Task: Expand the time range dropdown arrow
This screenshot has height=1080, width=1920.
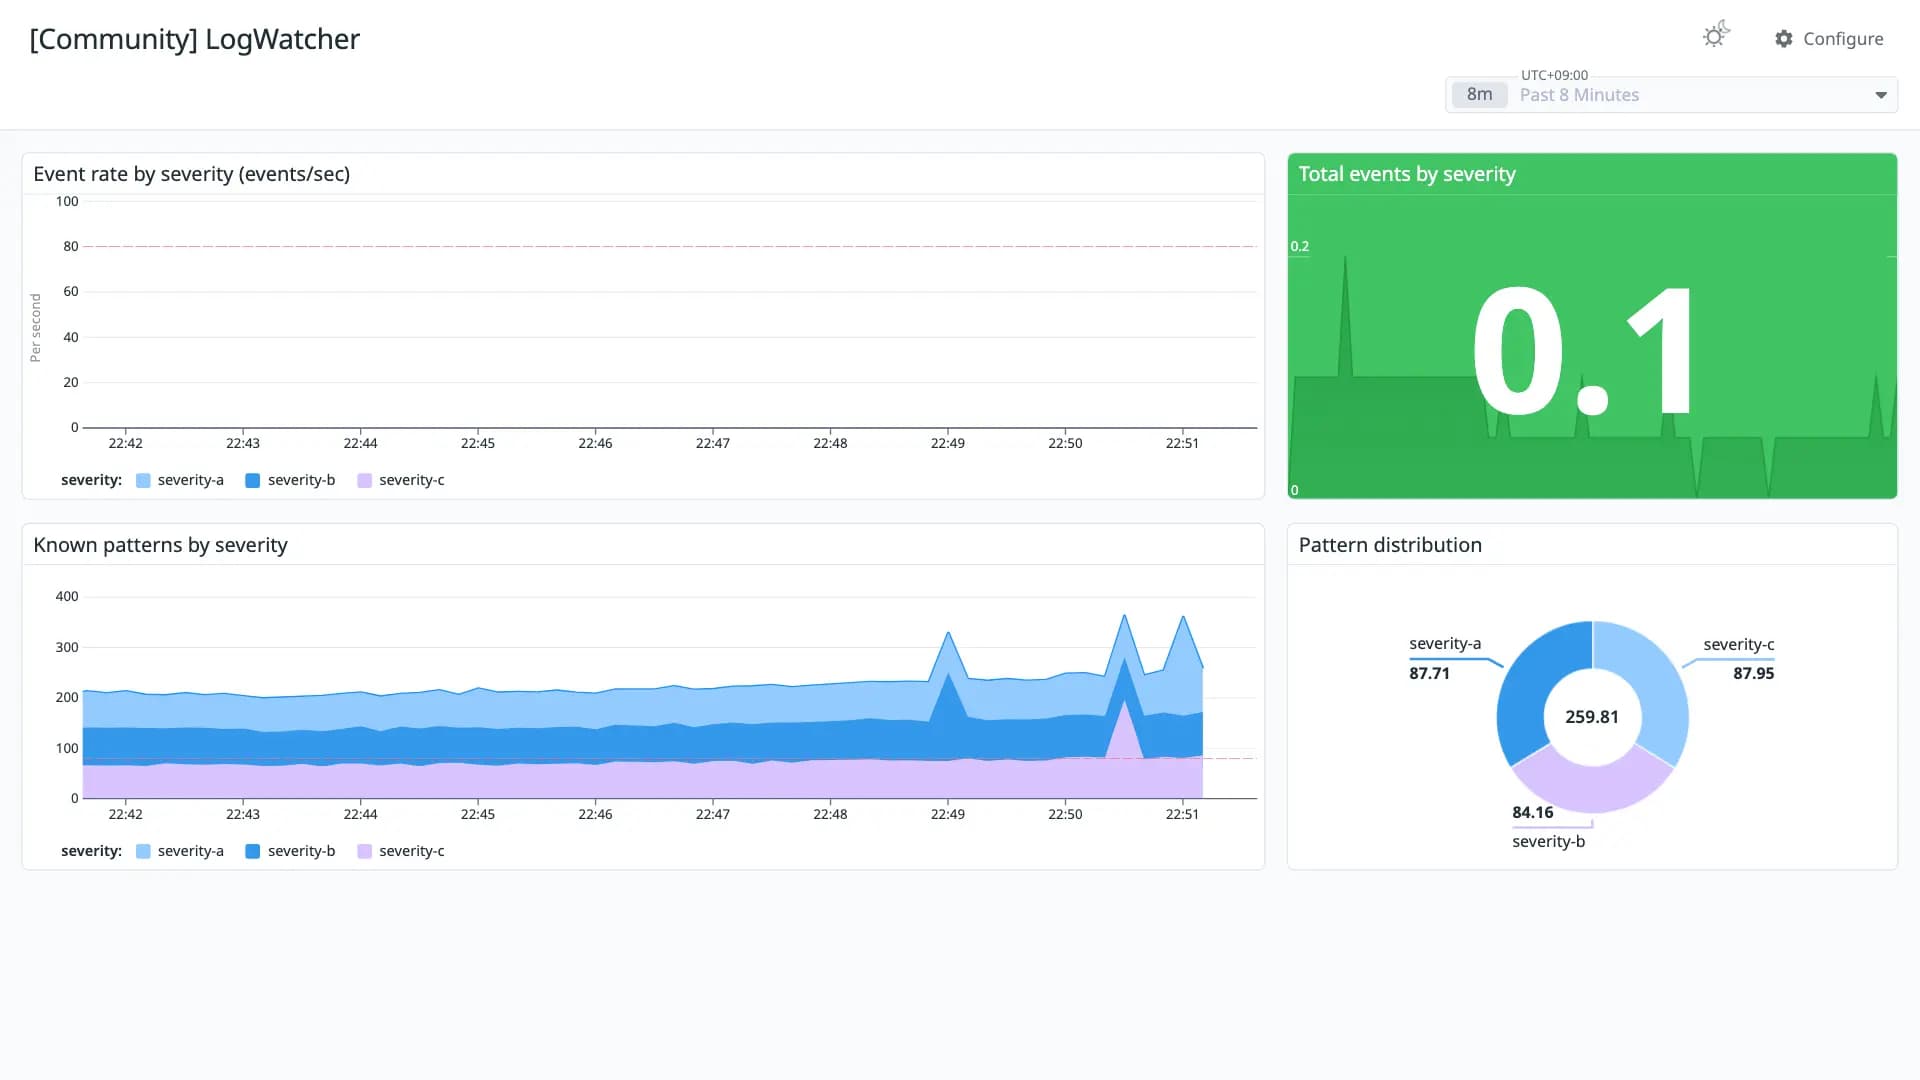Action: tap(1880, 95)
